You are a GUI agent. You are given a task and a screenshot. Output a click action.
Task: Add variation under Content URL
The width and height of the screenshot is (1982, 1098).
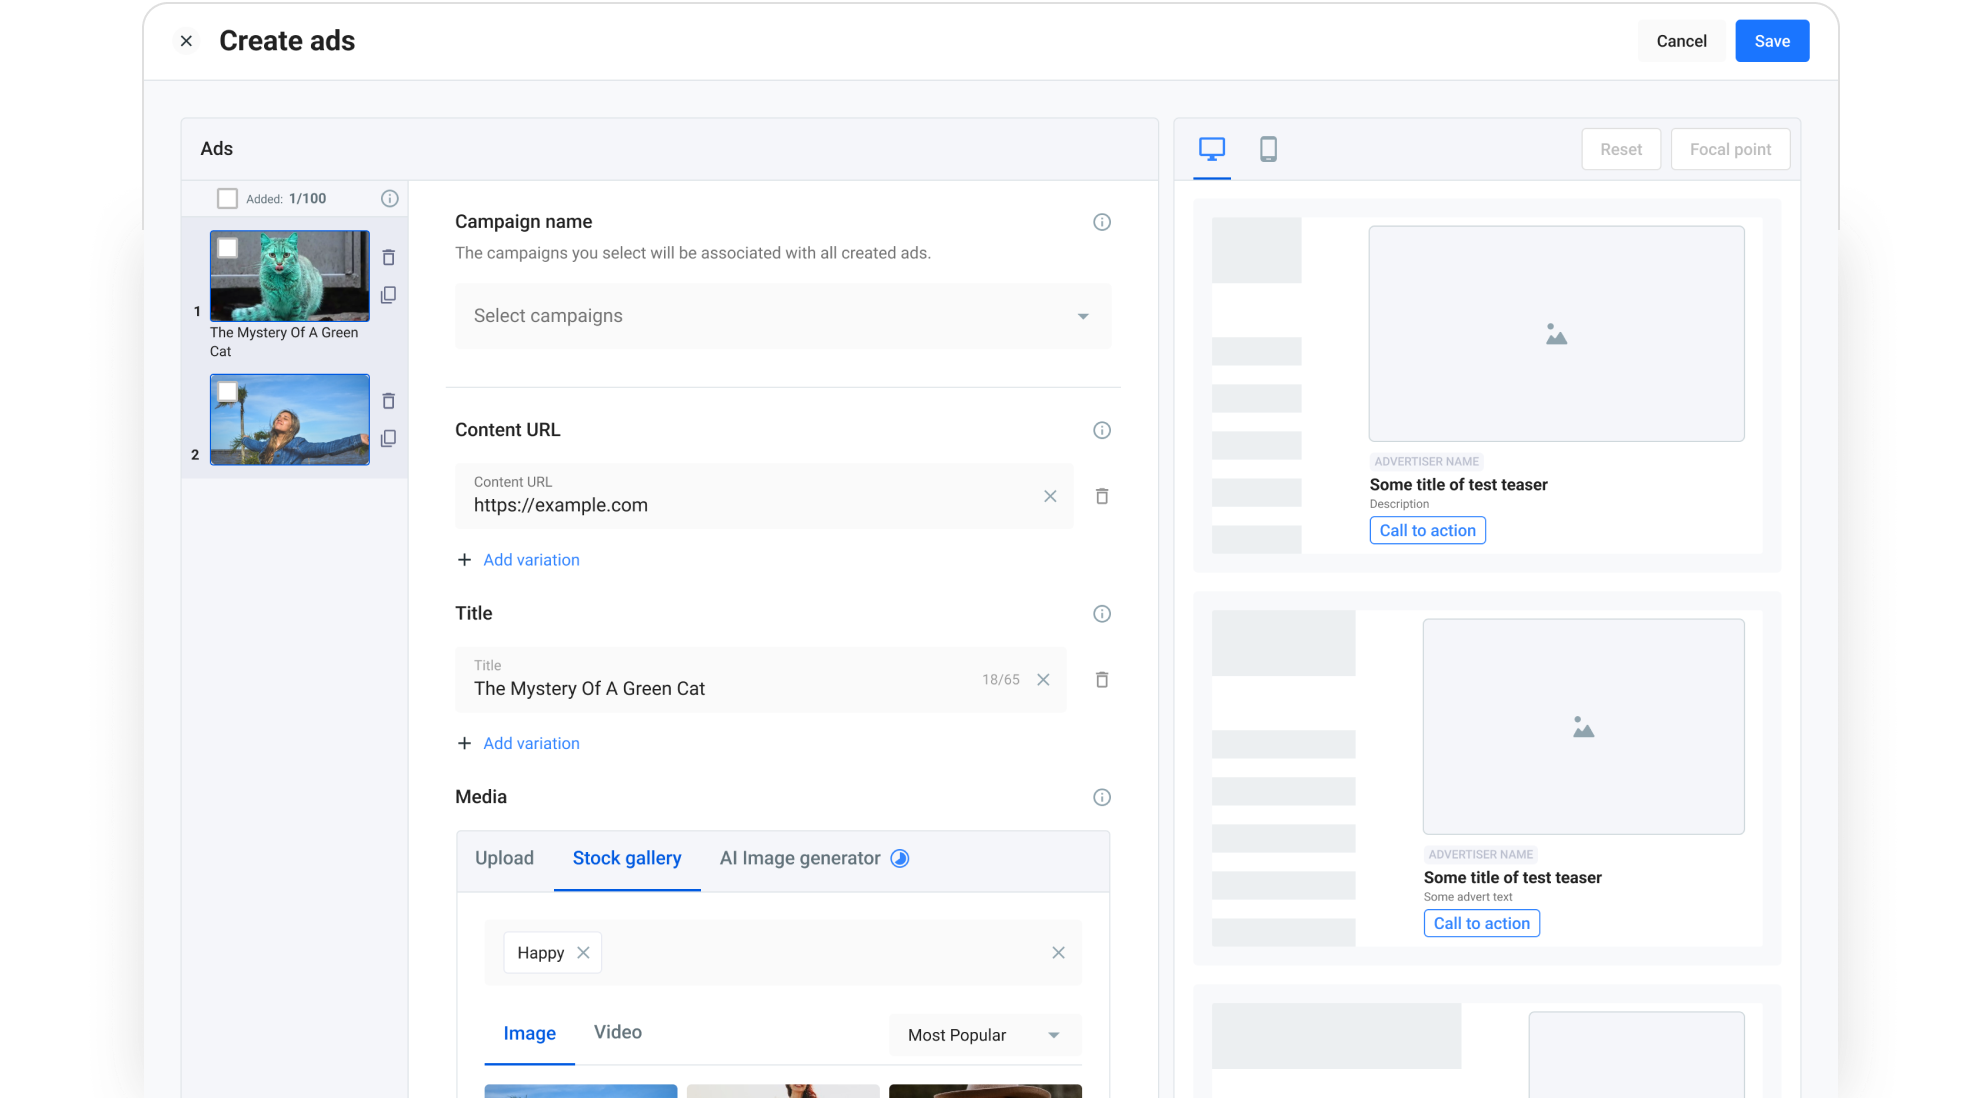[530, 560]
